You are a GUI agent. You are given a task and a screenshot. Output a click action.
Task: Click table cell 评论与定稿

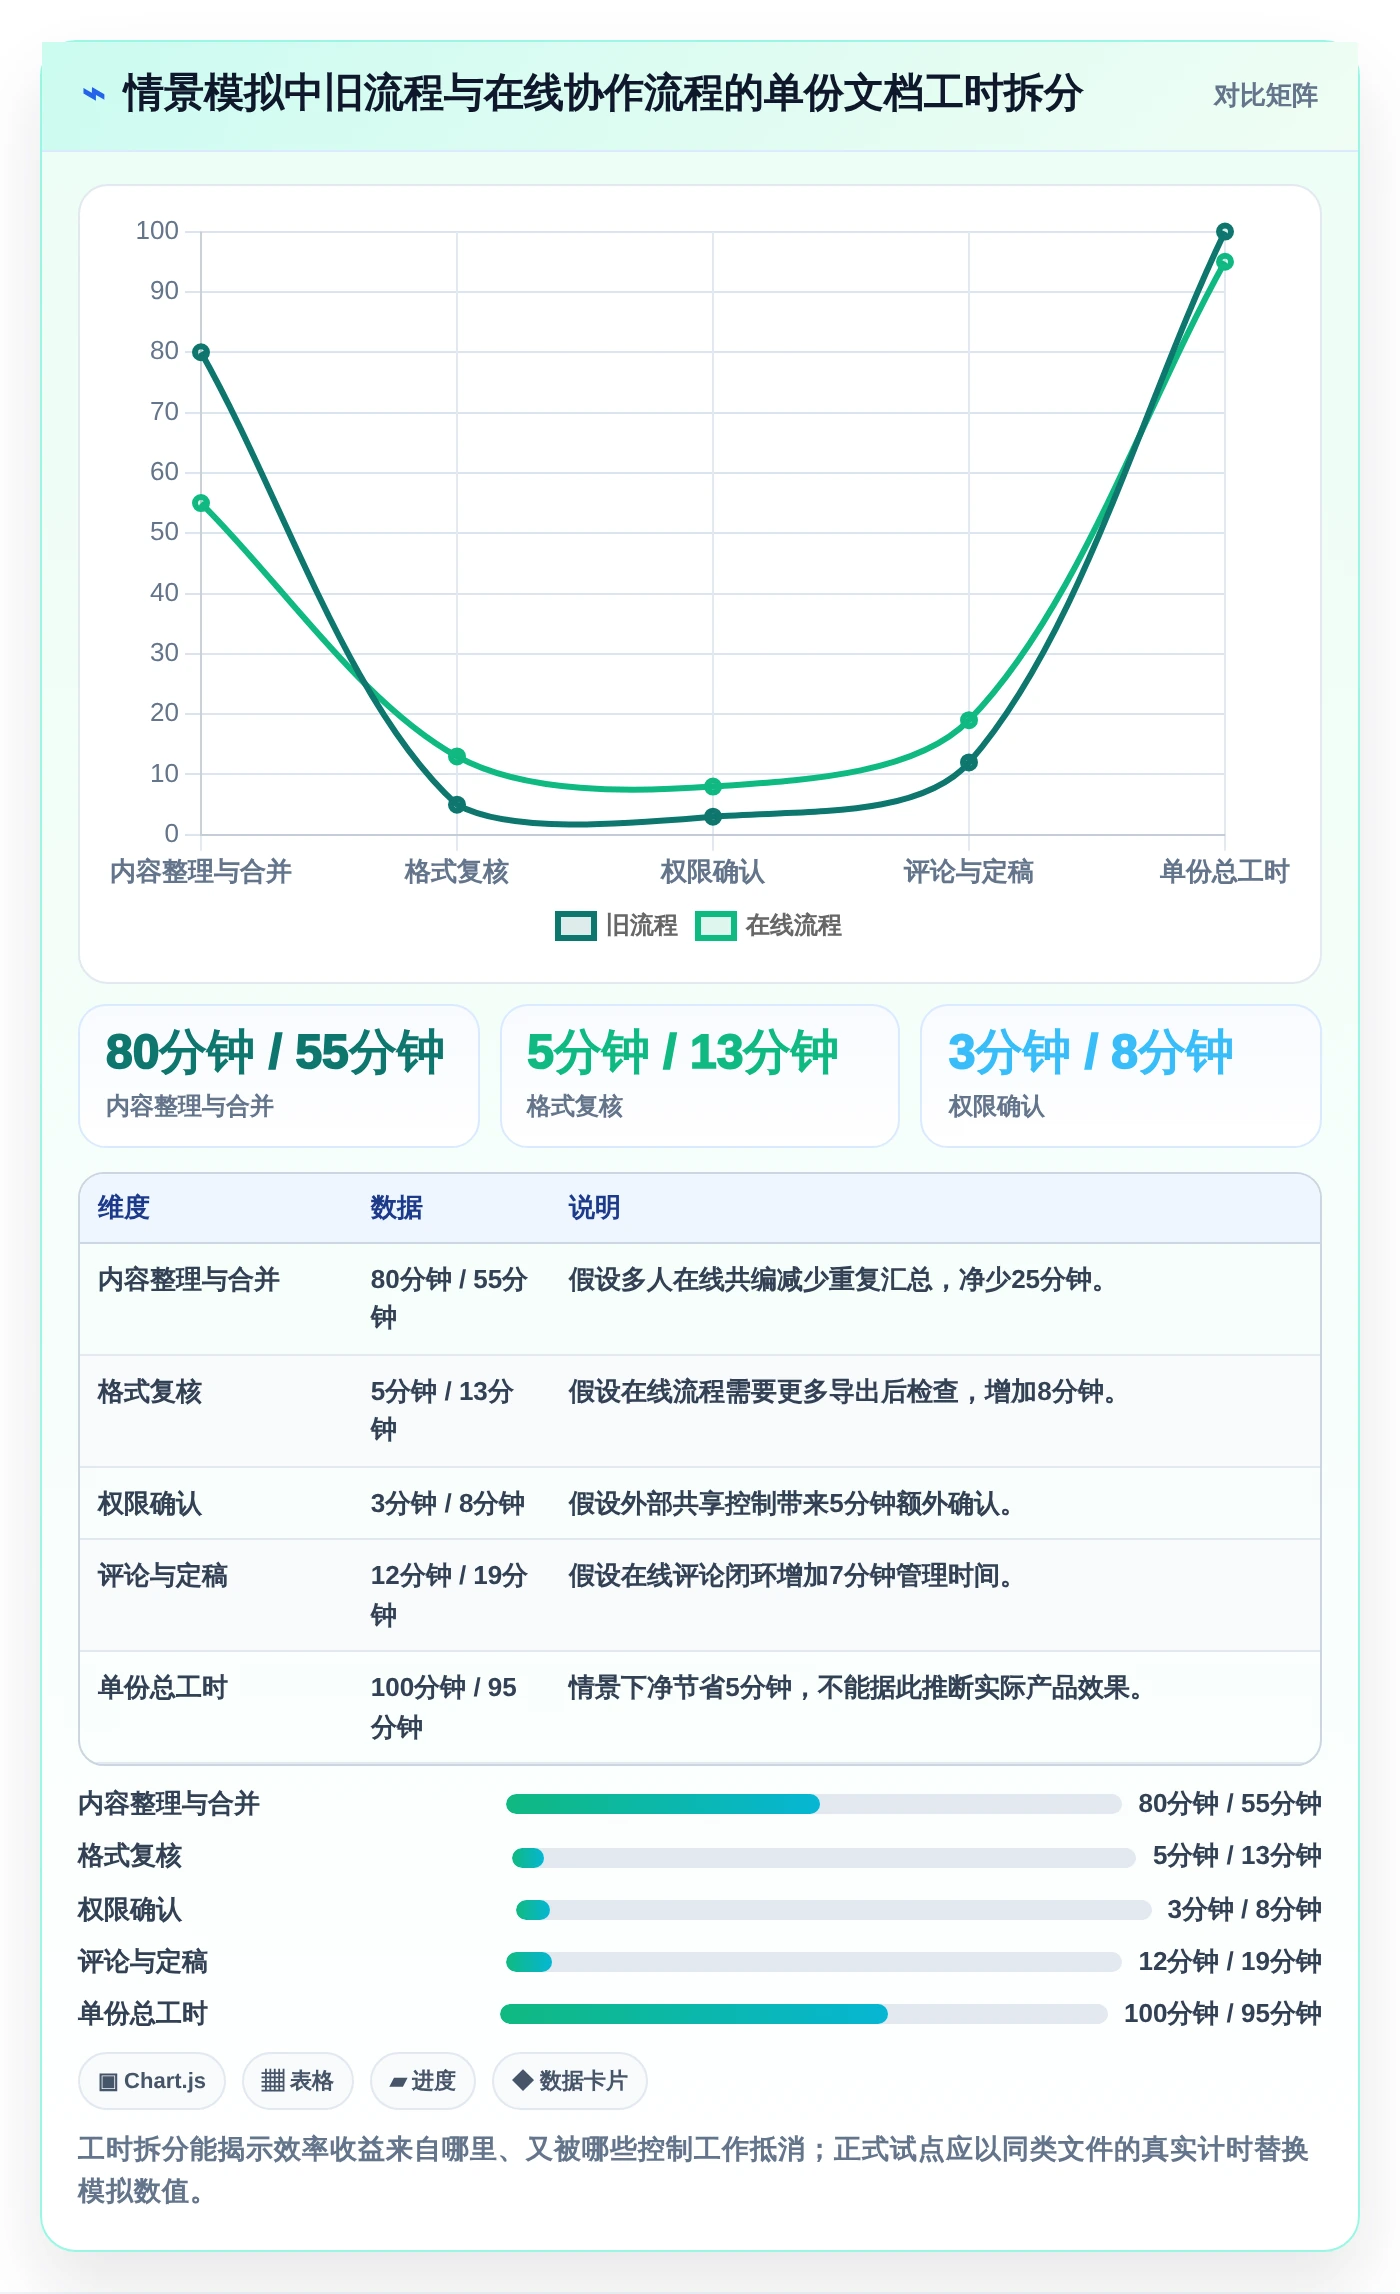(x=163, y=1576)
